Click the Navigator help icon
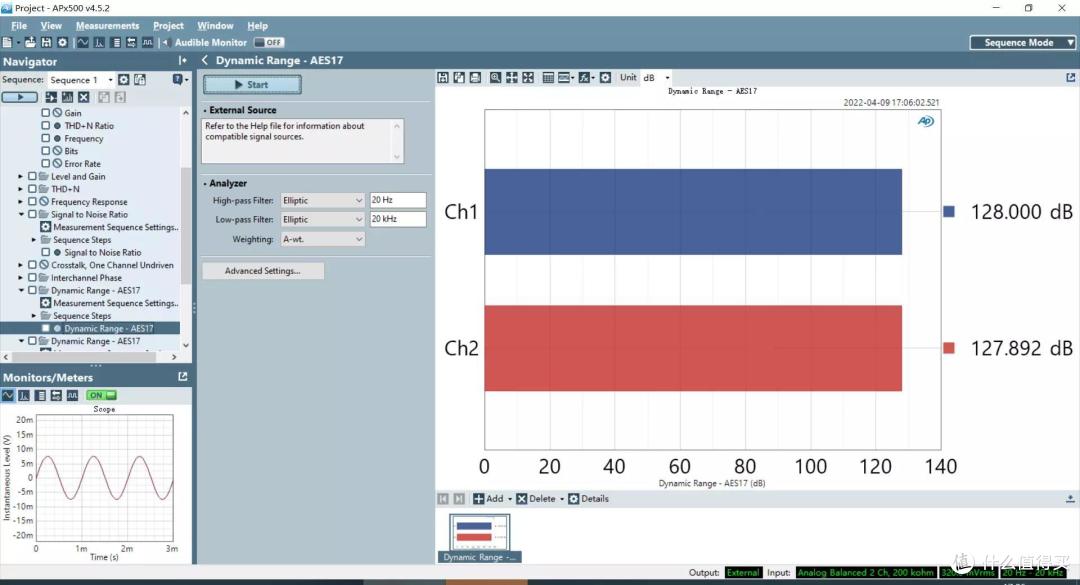 177,80
